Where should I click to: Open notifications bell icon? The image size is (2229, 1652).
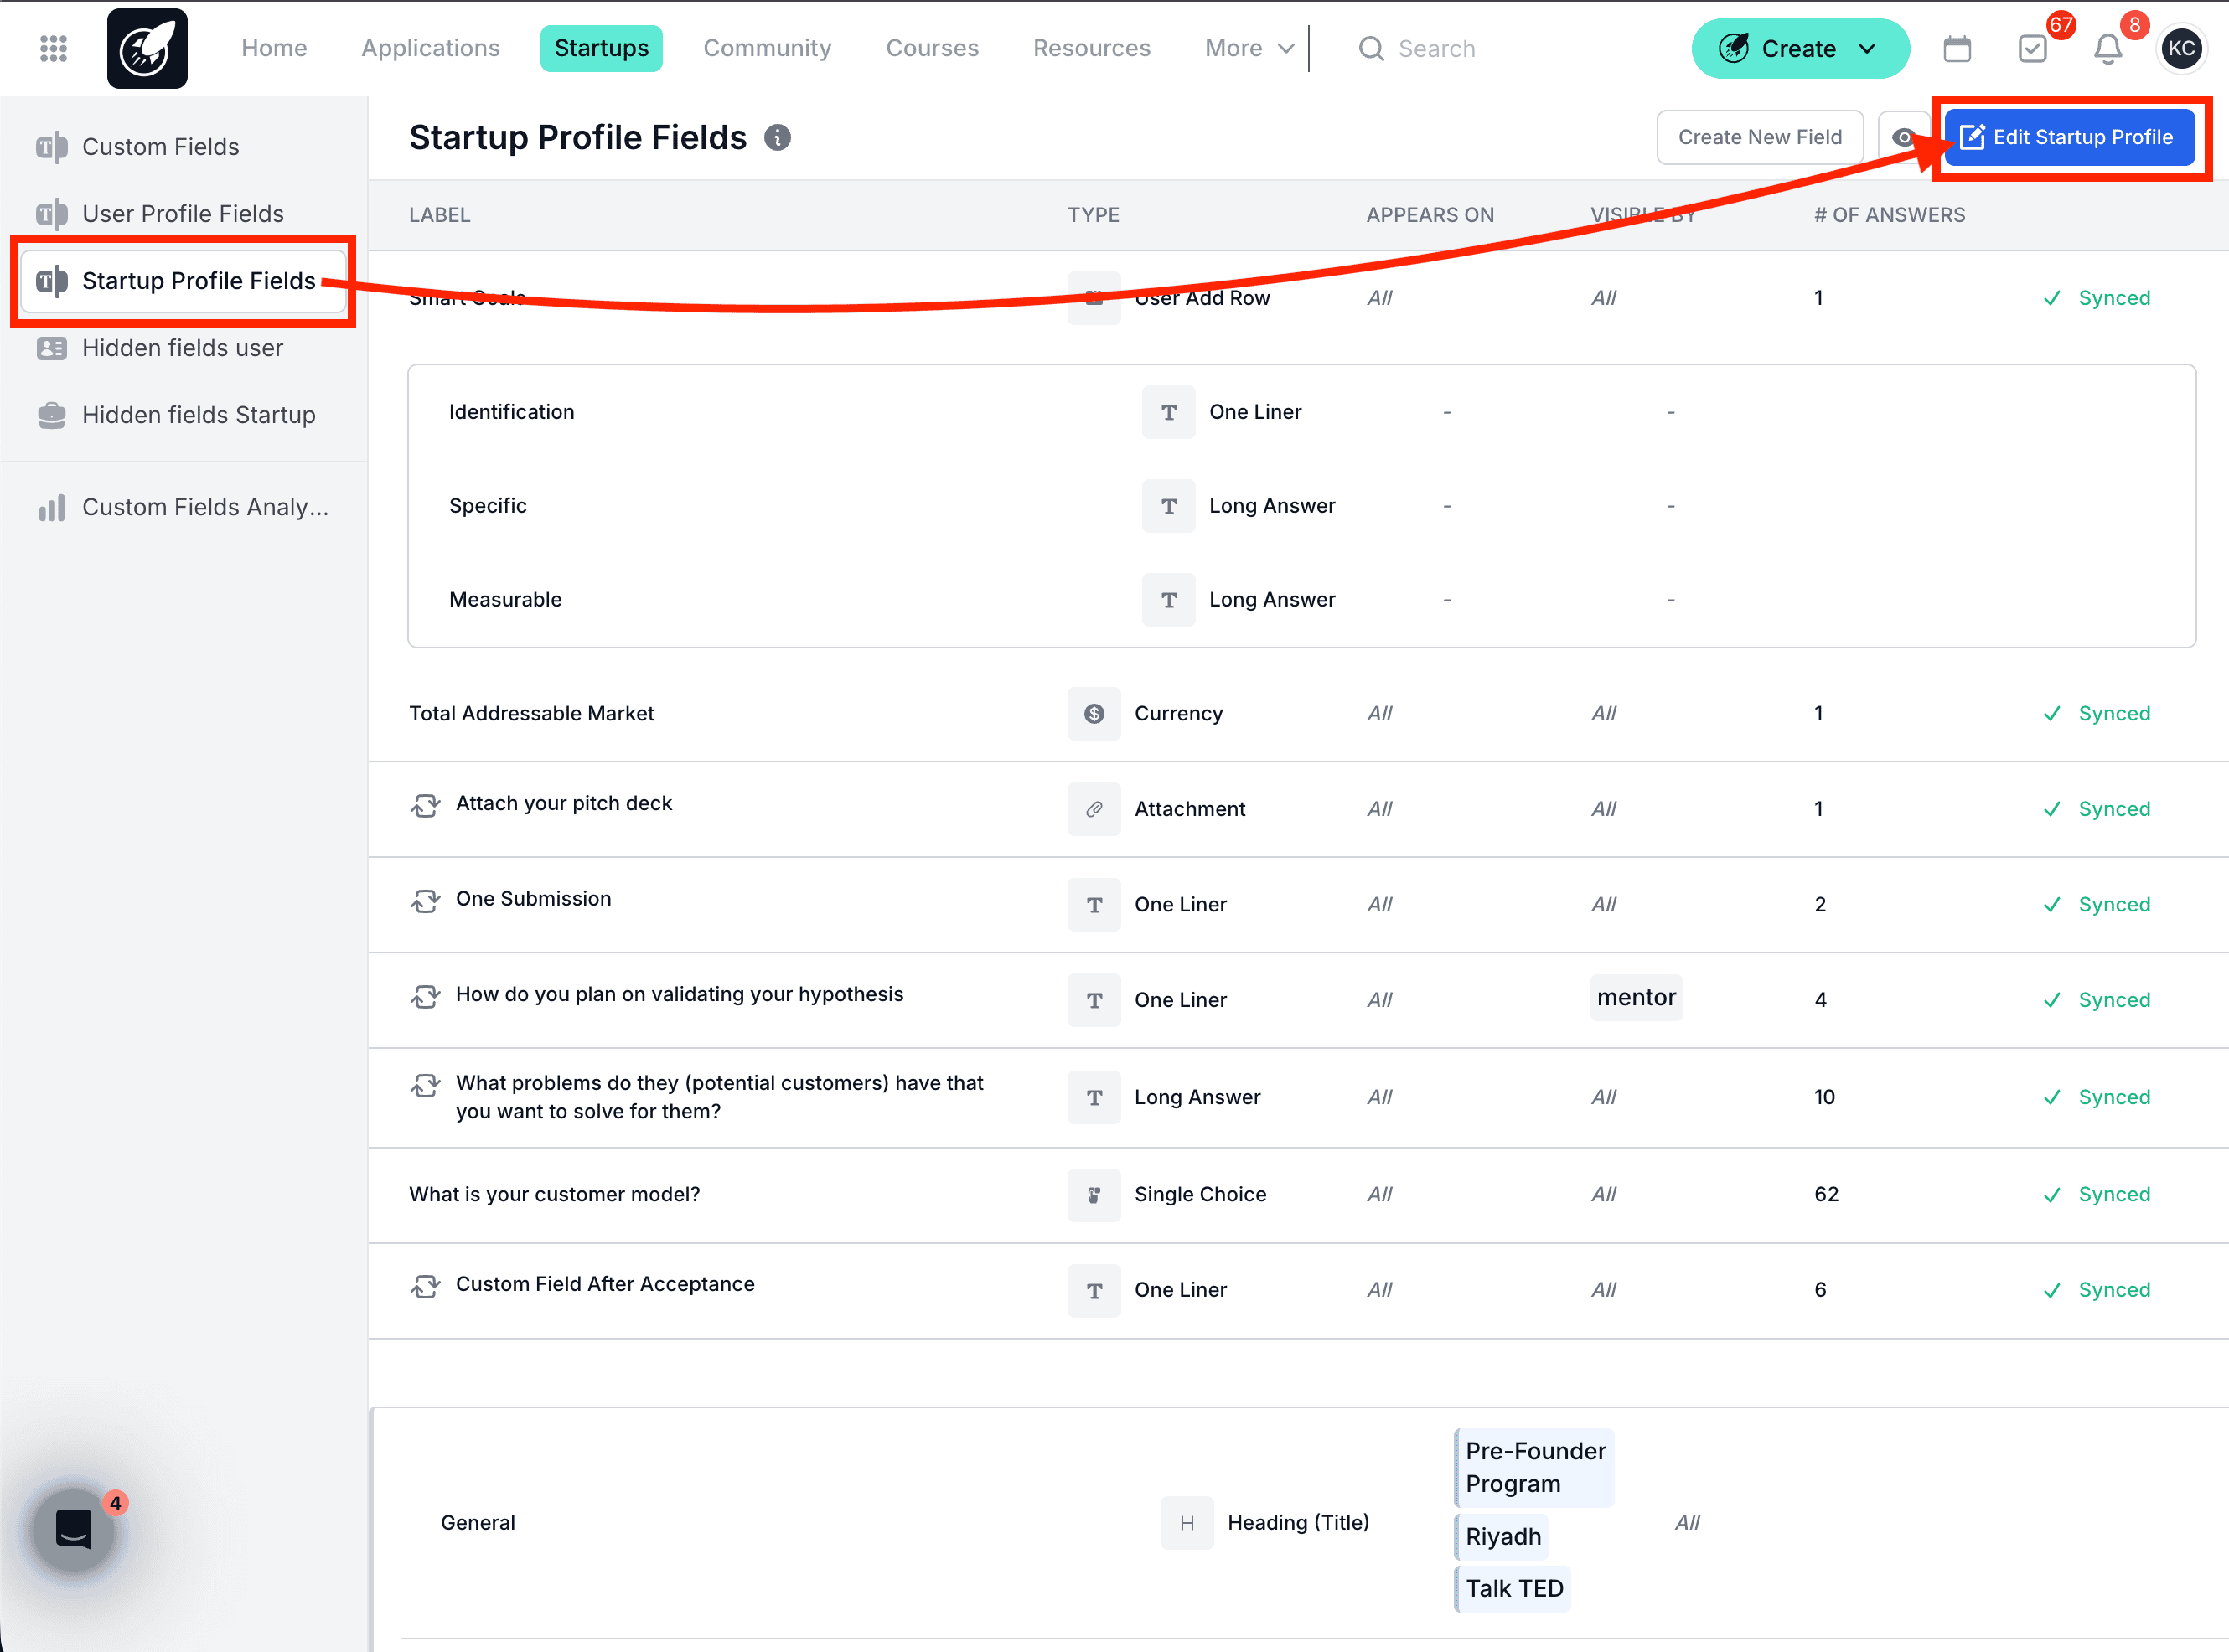pyautogui.click(x=2107, y=48)
